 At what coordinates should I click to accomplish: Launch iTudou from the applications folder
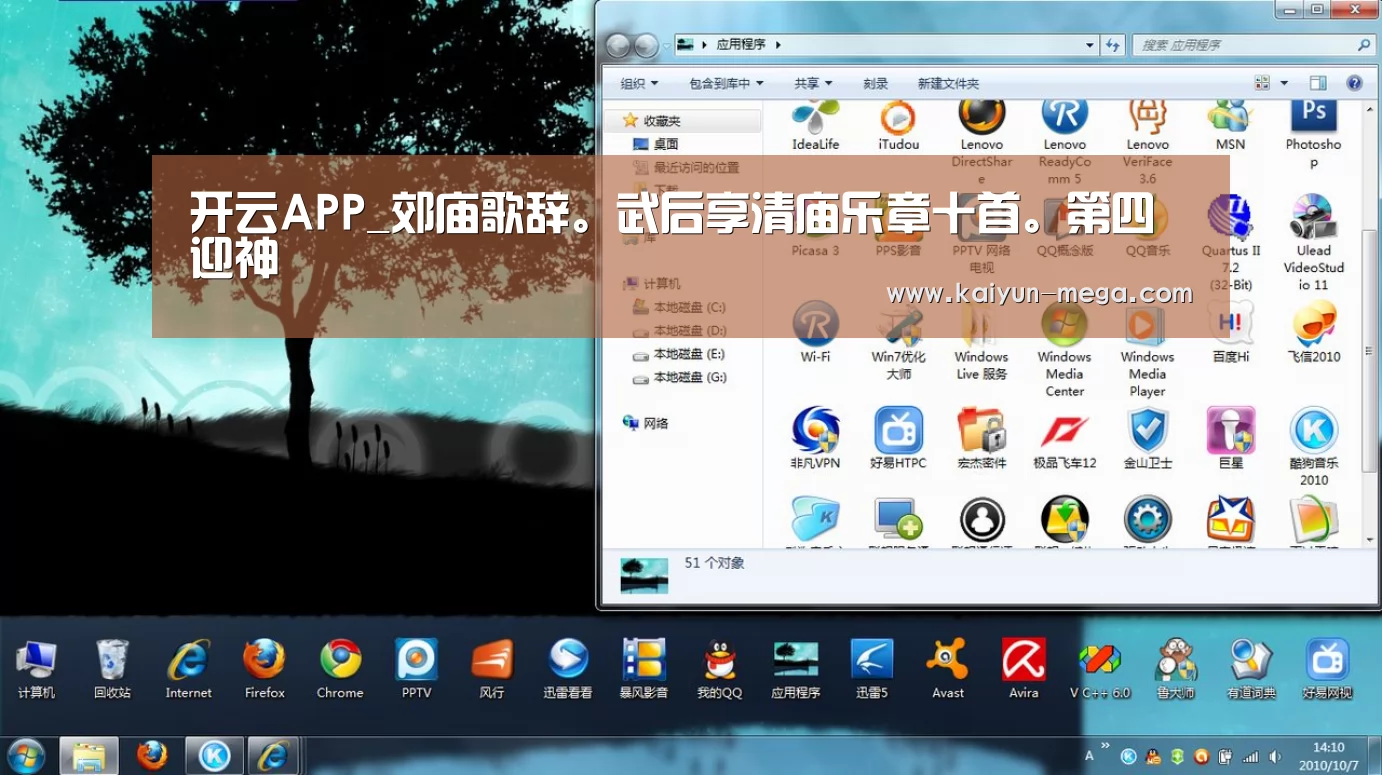tap(898, 124)
